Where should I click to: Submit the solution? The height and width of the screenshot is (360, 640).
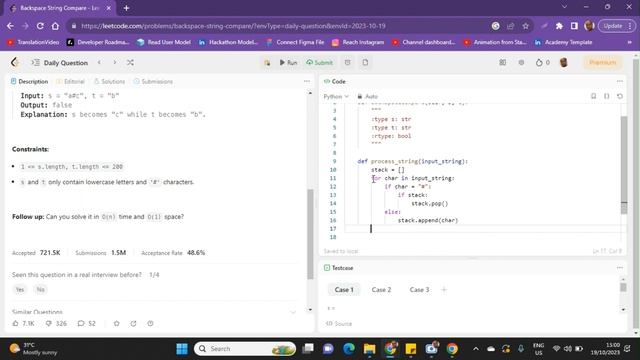[x=320, y=62]
